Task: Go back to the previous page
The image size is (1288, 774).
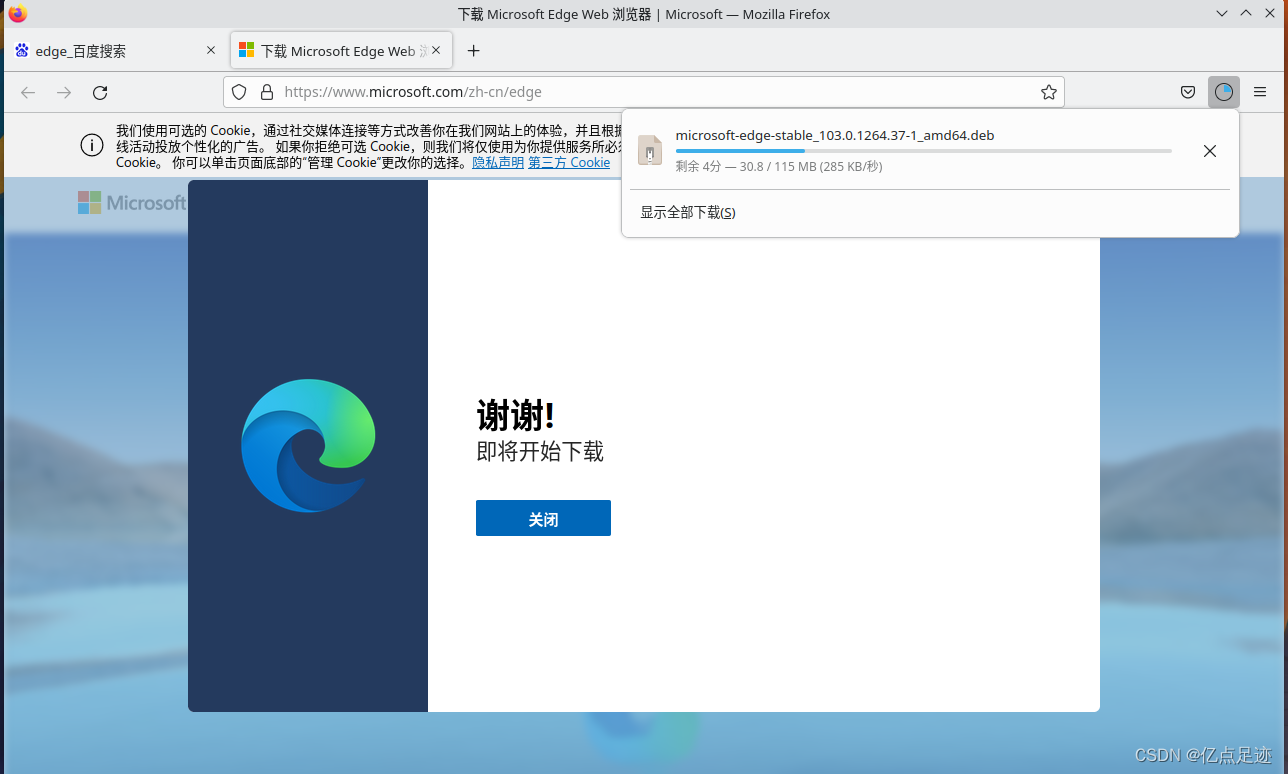Action: (x=28, y=92)
